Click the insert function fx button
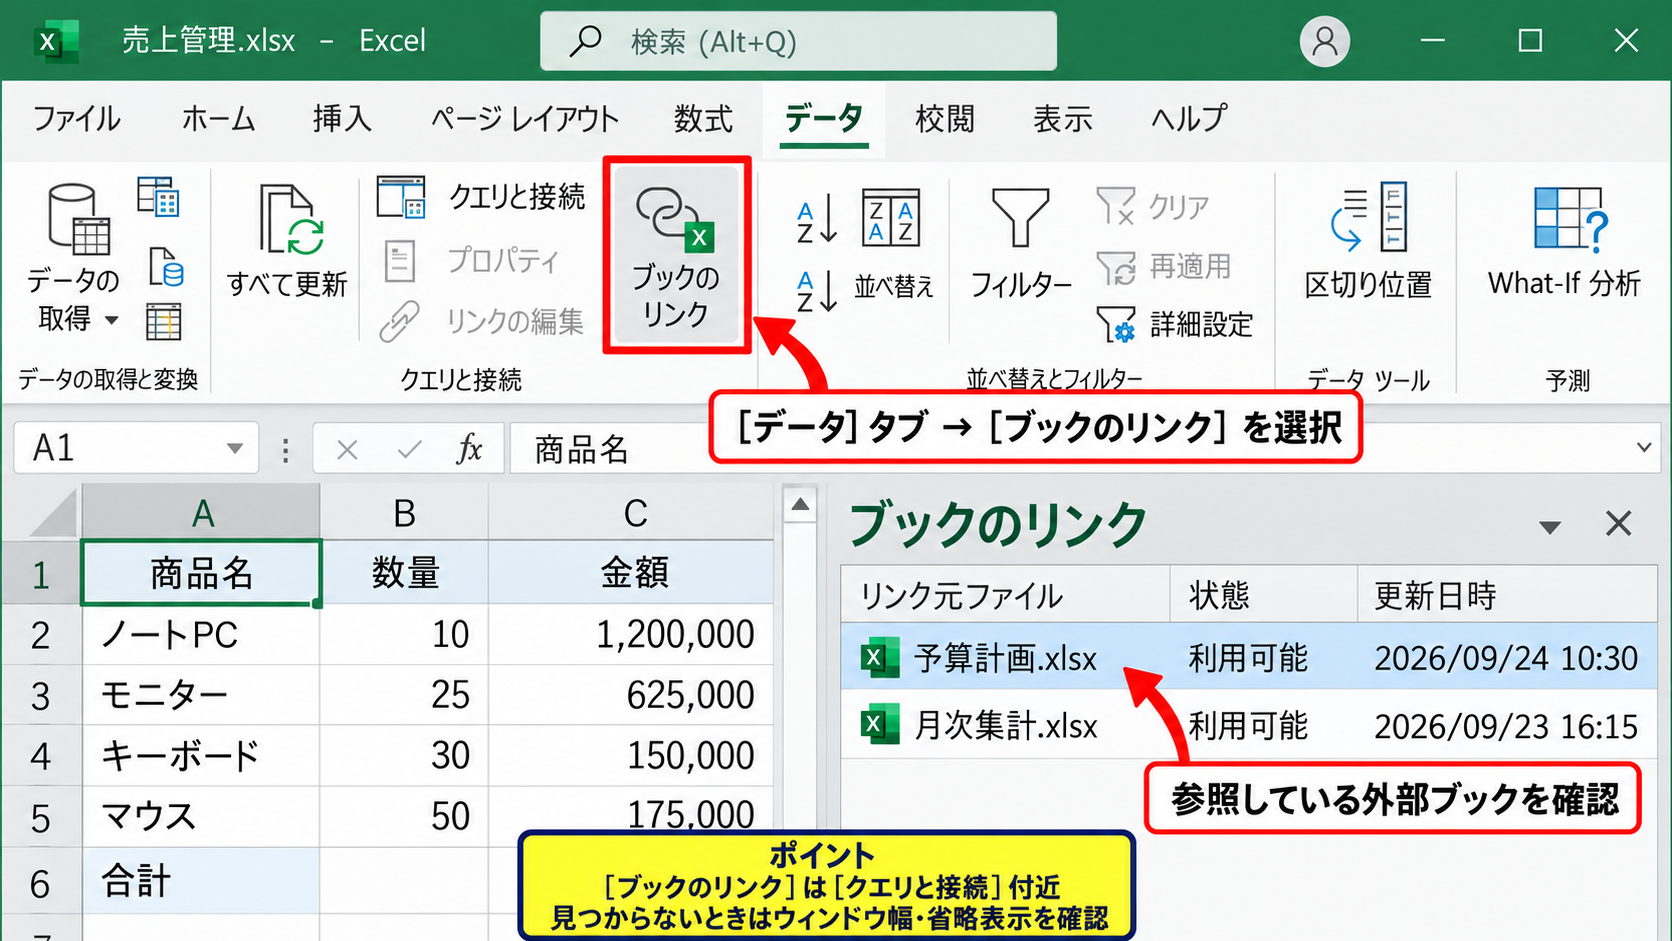Viewport: 1672px width, 941px height. pos(469,449)
